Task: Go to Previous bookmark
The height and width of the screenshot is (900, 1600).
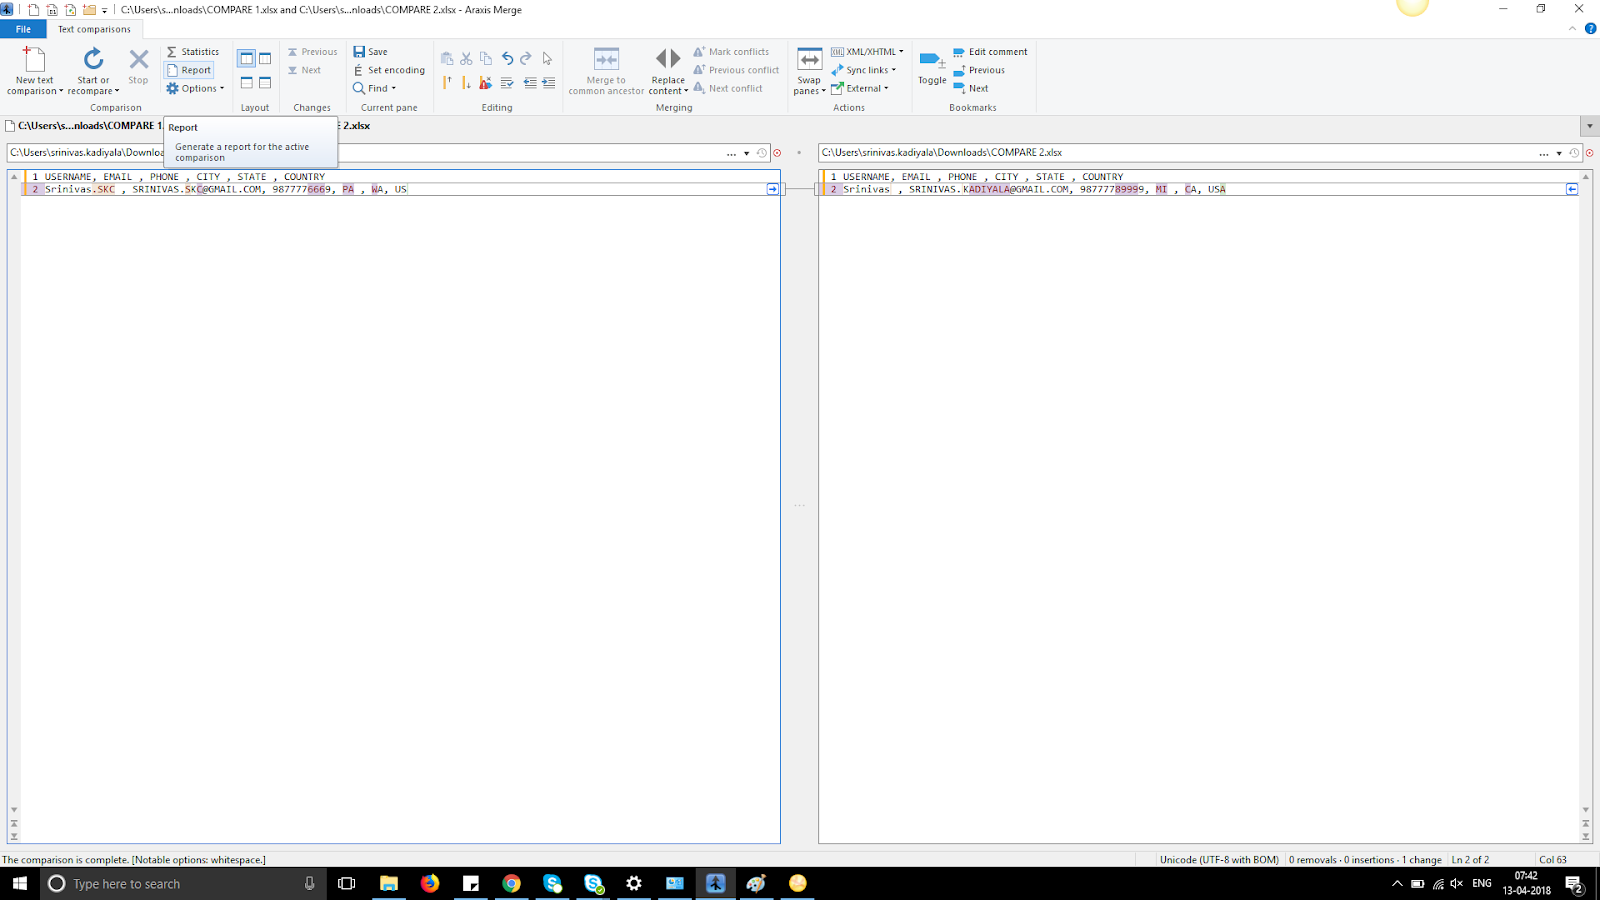Action: [x=979, y=70]
